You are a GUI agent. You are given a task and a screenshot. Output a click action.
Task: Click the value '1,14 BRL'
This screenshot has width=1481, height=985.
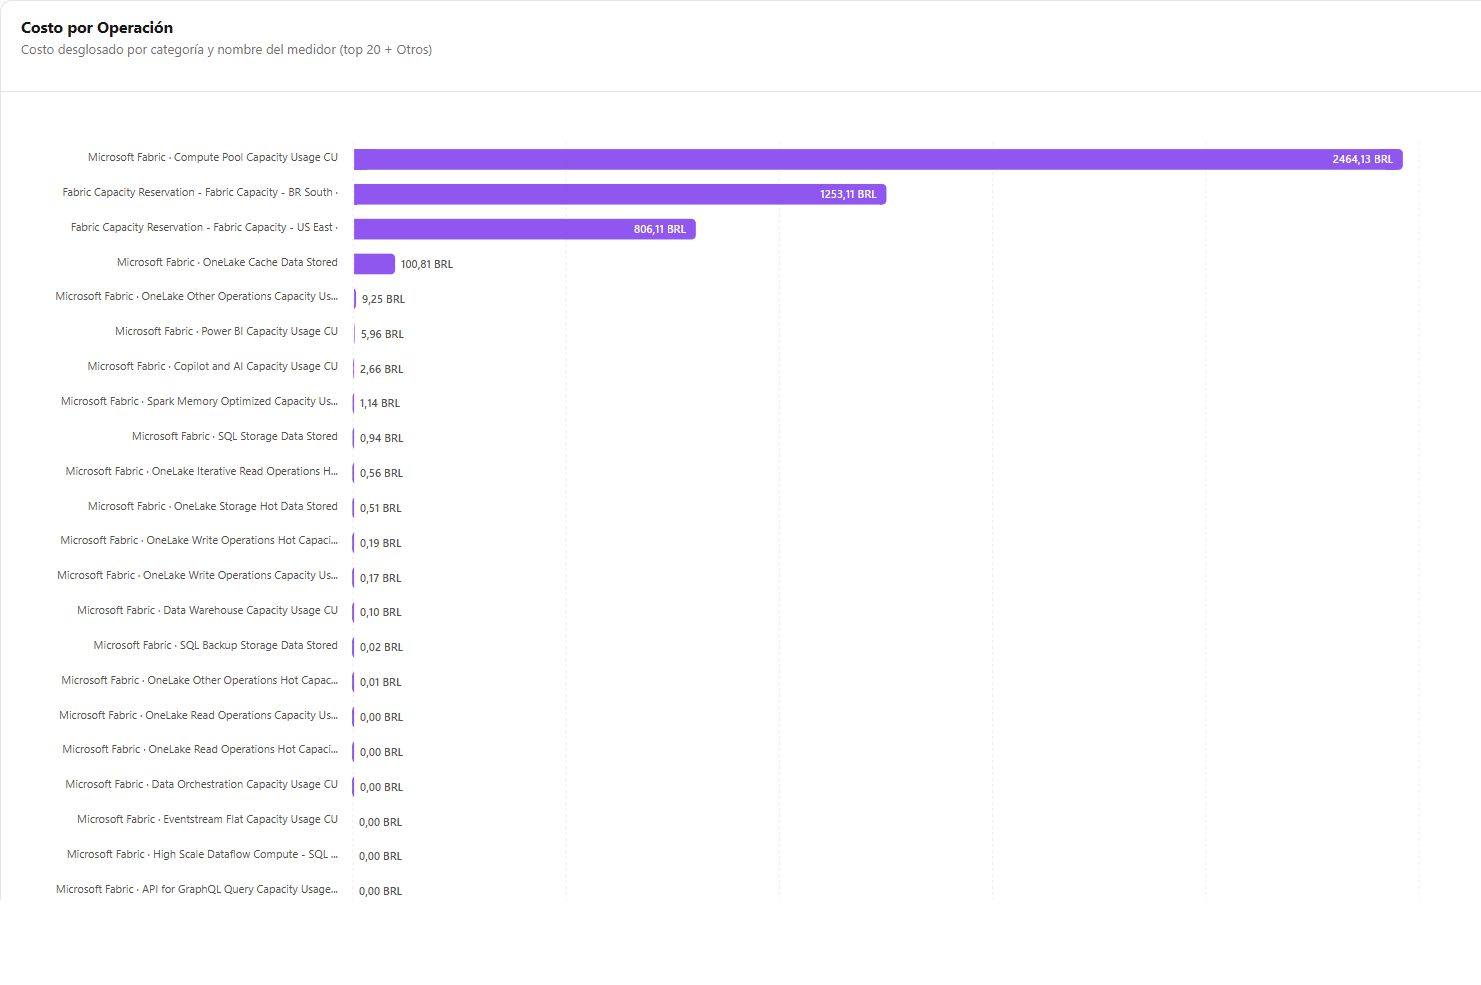click(x=380, y=404)
